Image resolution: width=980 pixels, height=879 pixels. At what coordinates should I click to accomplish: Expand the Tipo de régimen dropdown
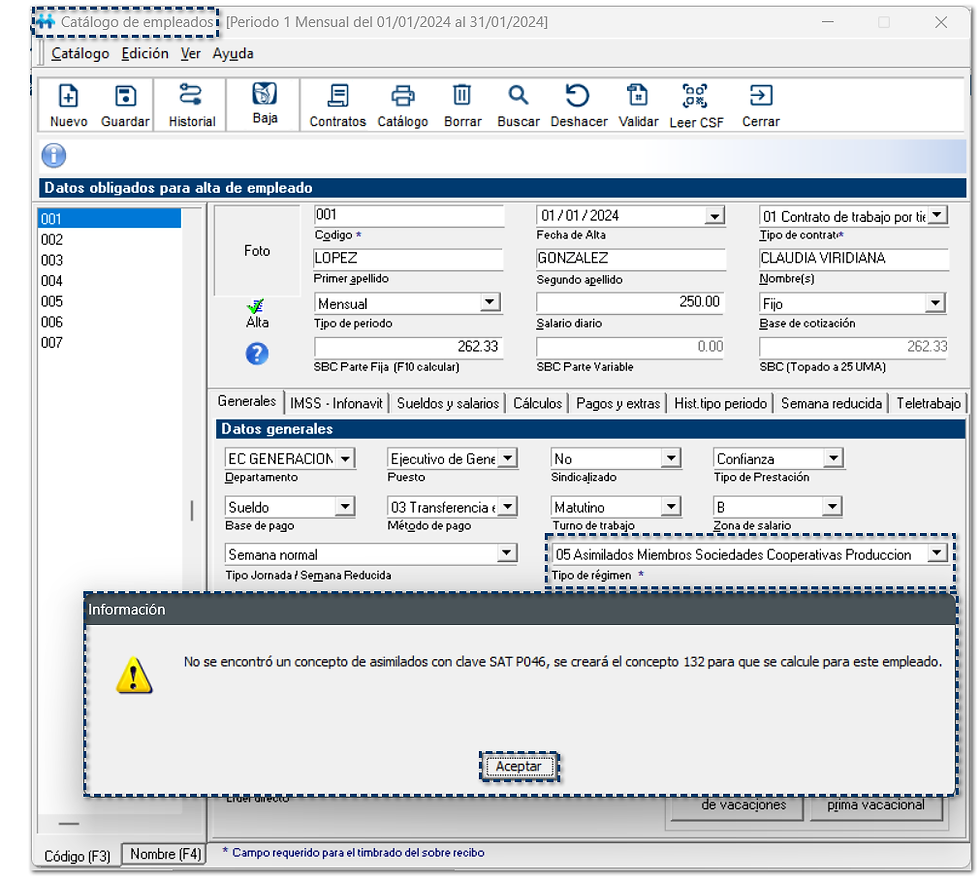pyautogui.click(x=936, y=554)
